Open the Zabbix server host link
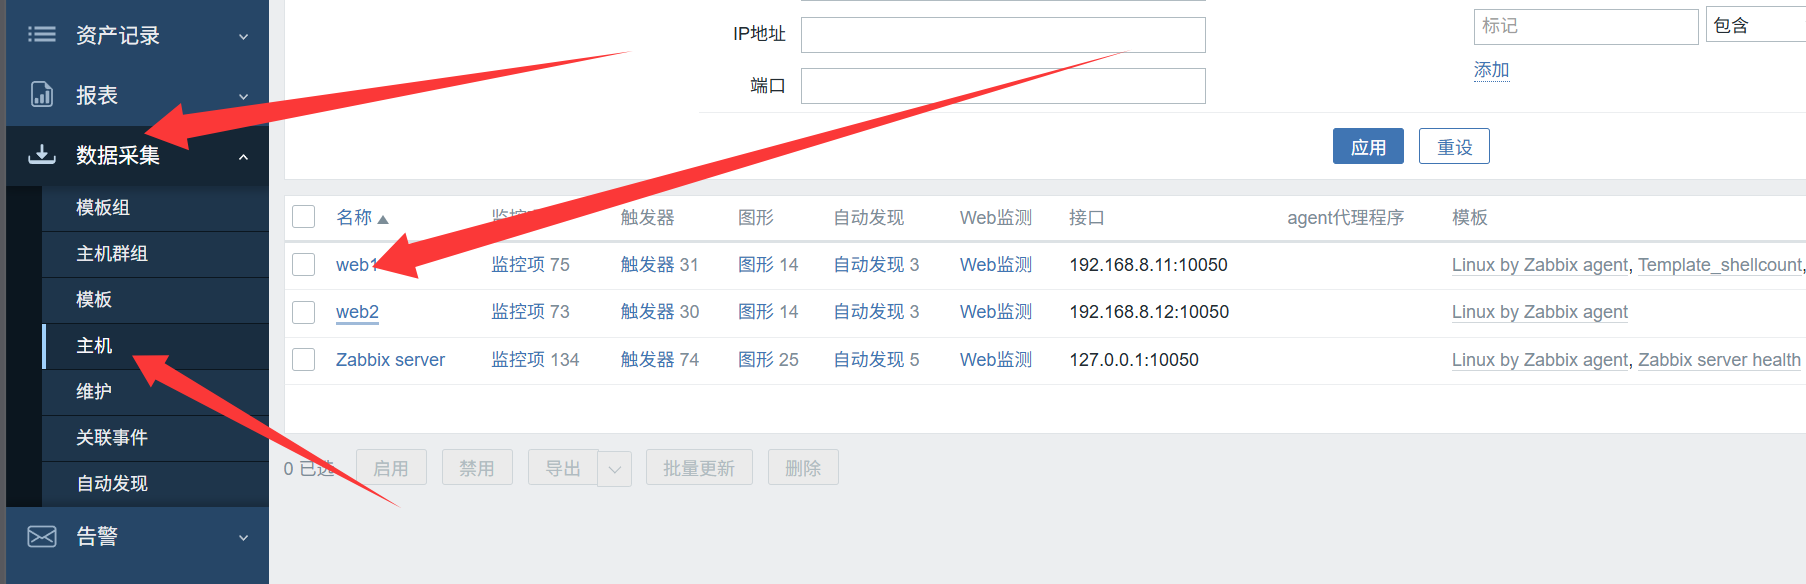Screen dimensions: 1806x584 pos(390,359)
